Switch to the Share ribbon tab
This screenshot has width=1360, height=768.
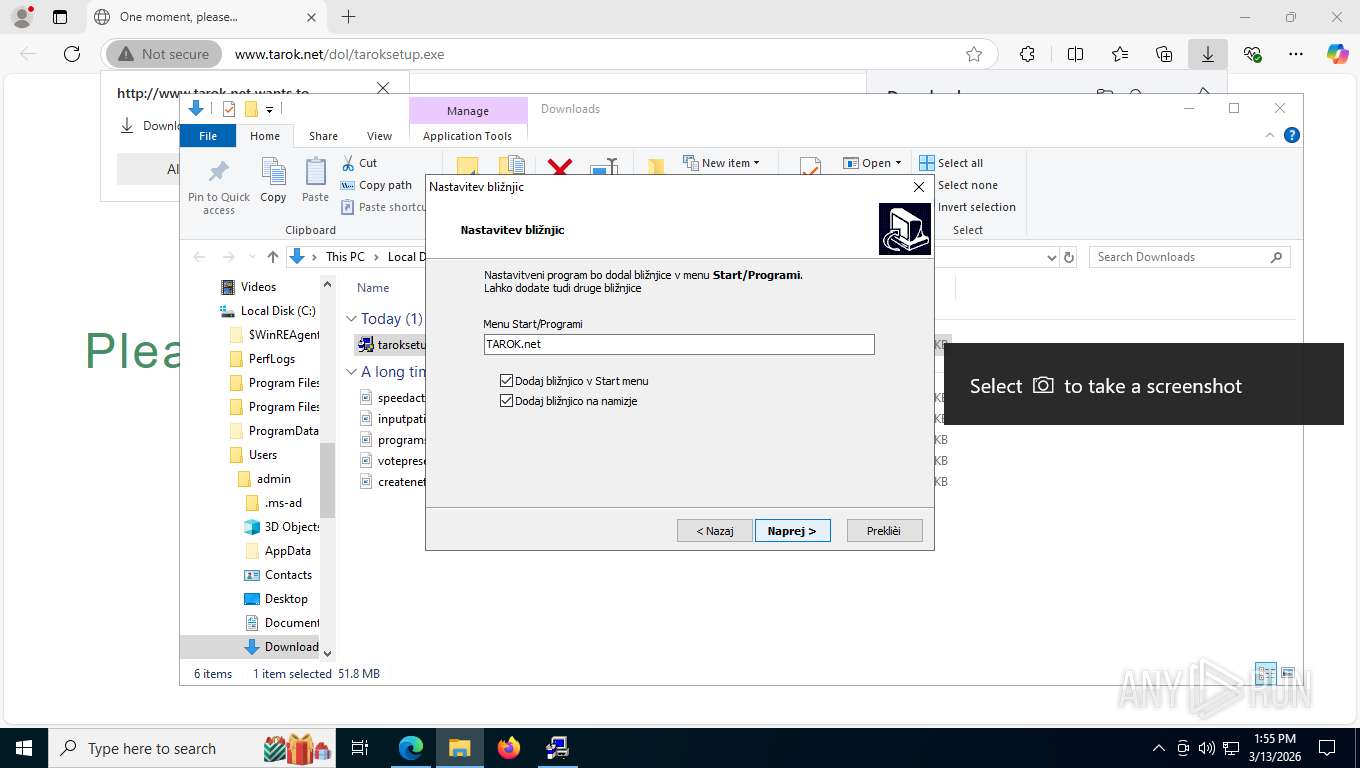point(323,136)
